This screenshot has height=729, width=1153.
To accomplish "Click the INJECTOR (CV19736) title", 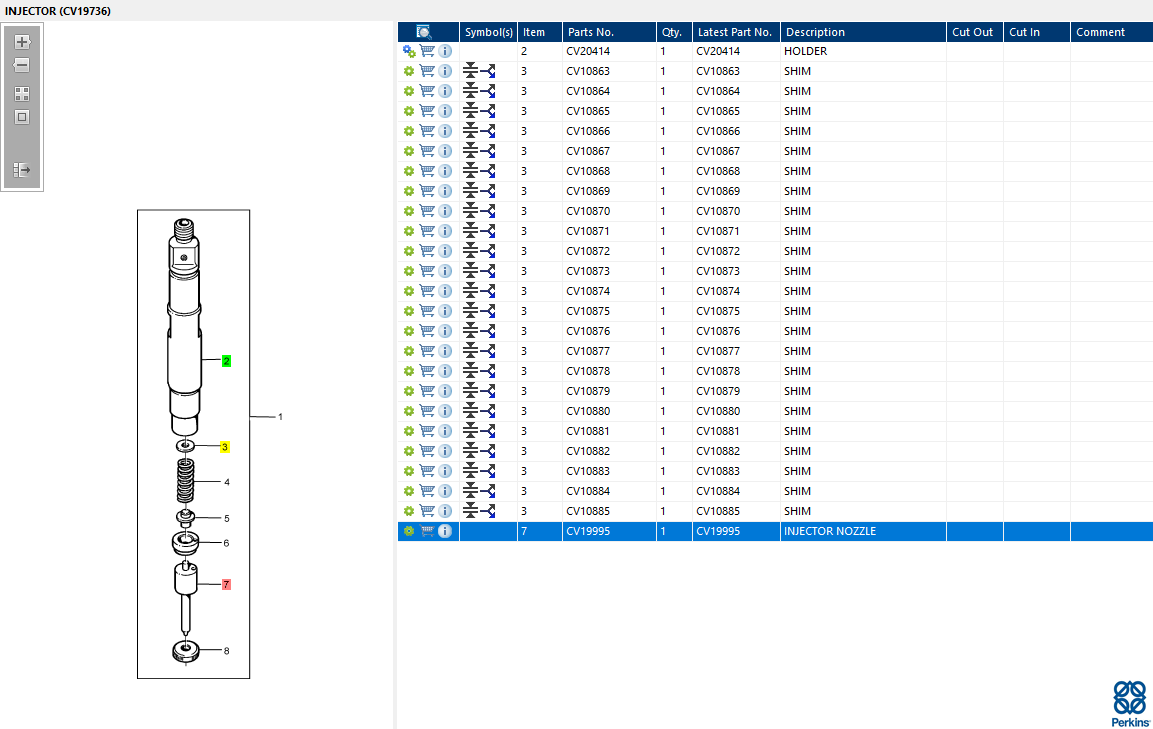I will (58, 11).
